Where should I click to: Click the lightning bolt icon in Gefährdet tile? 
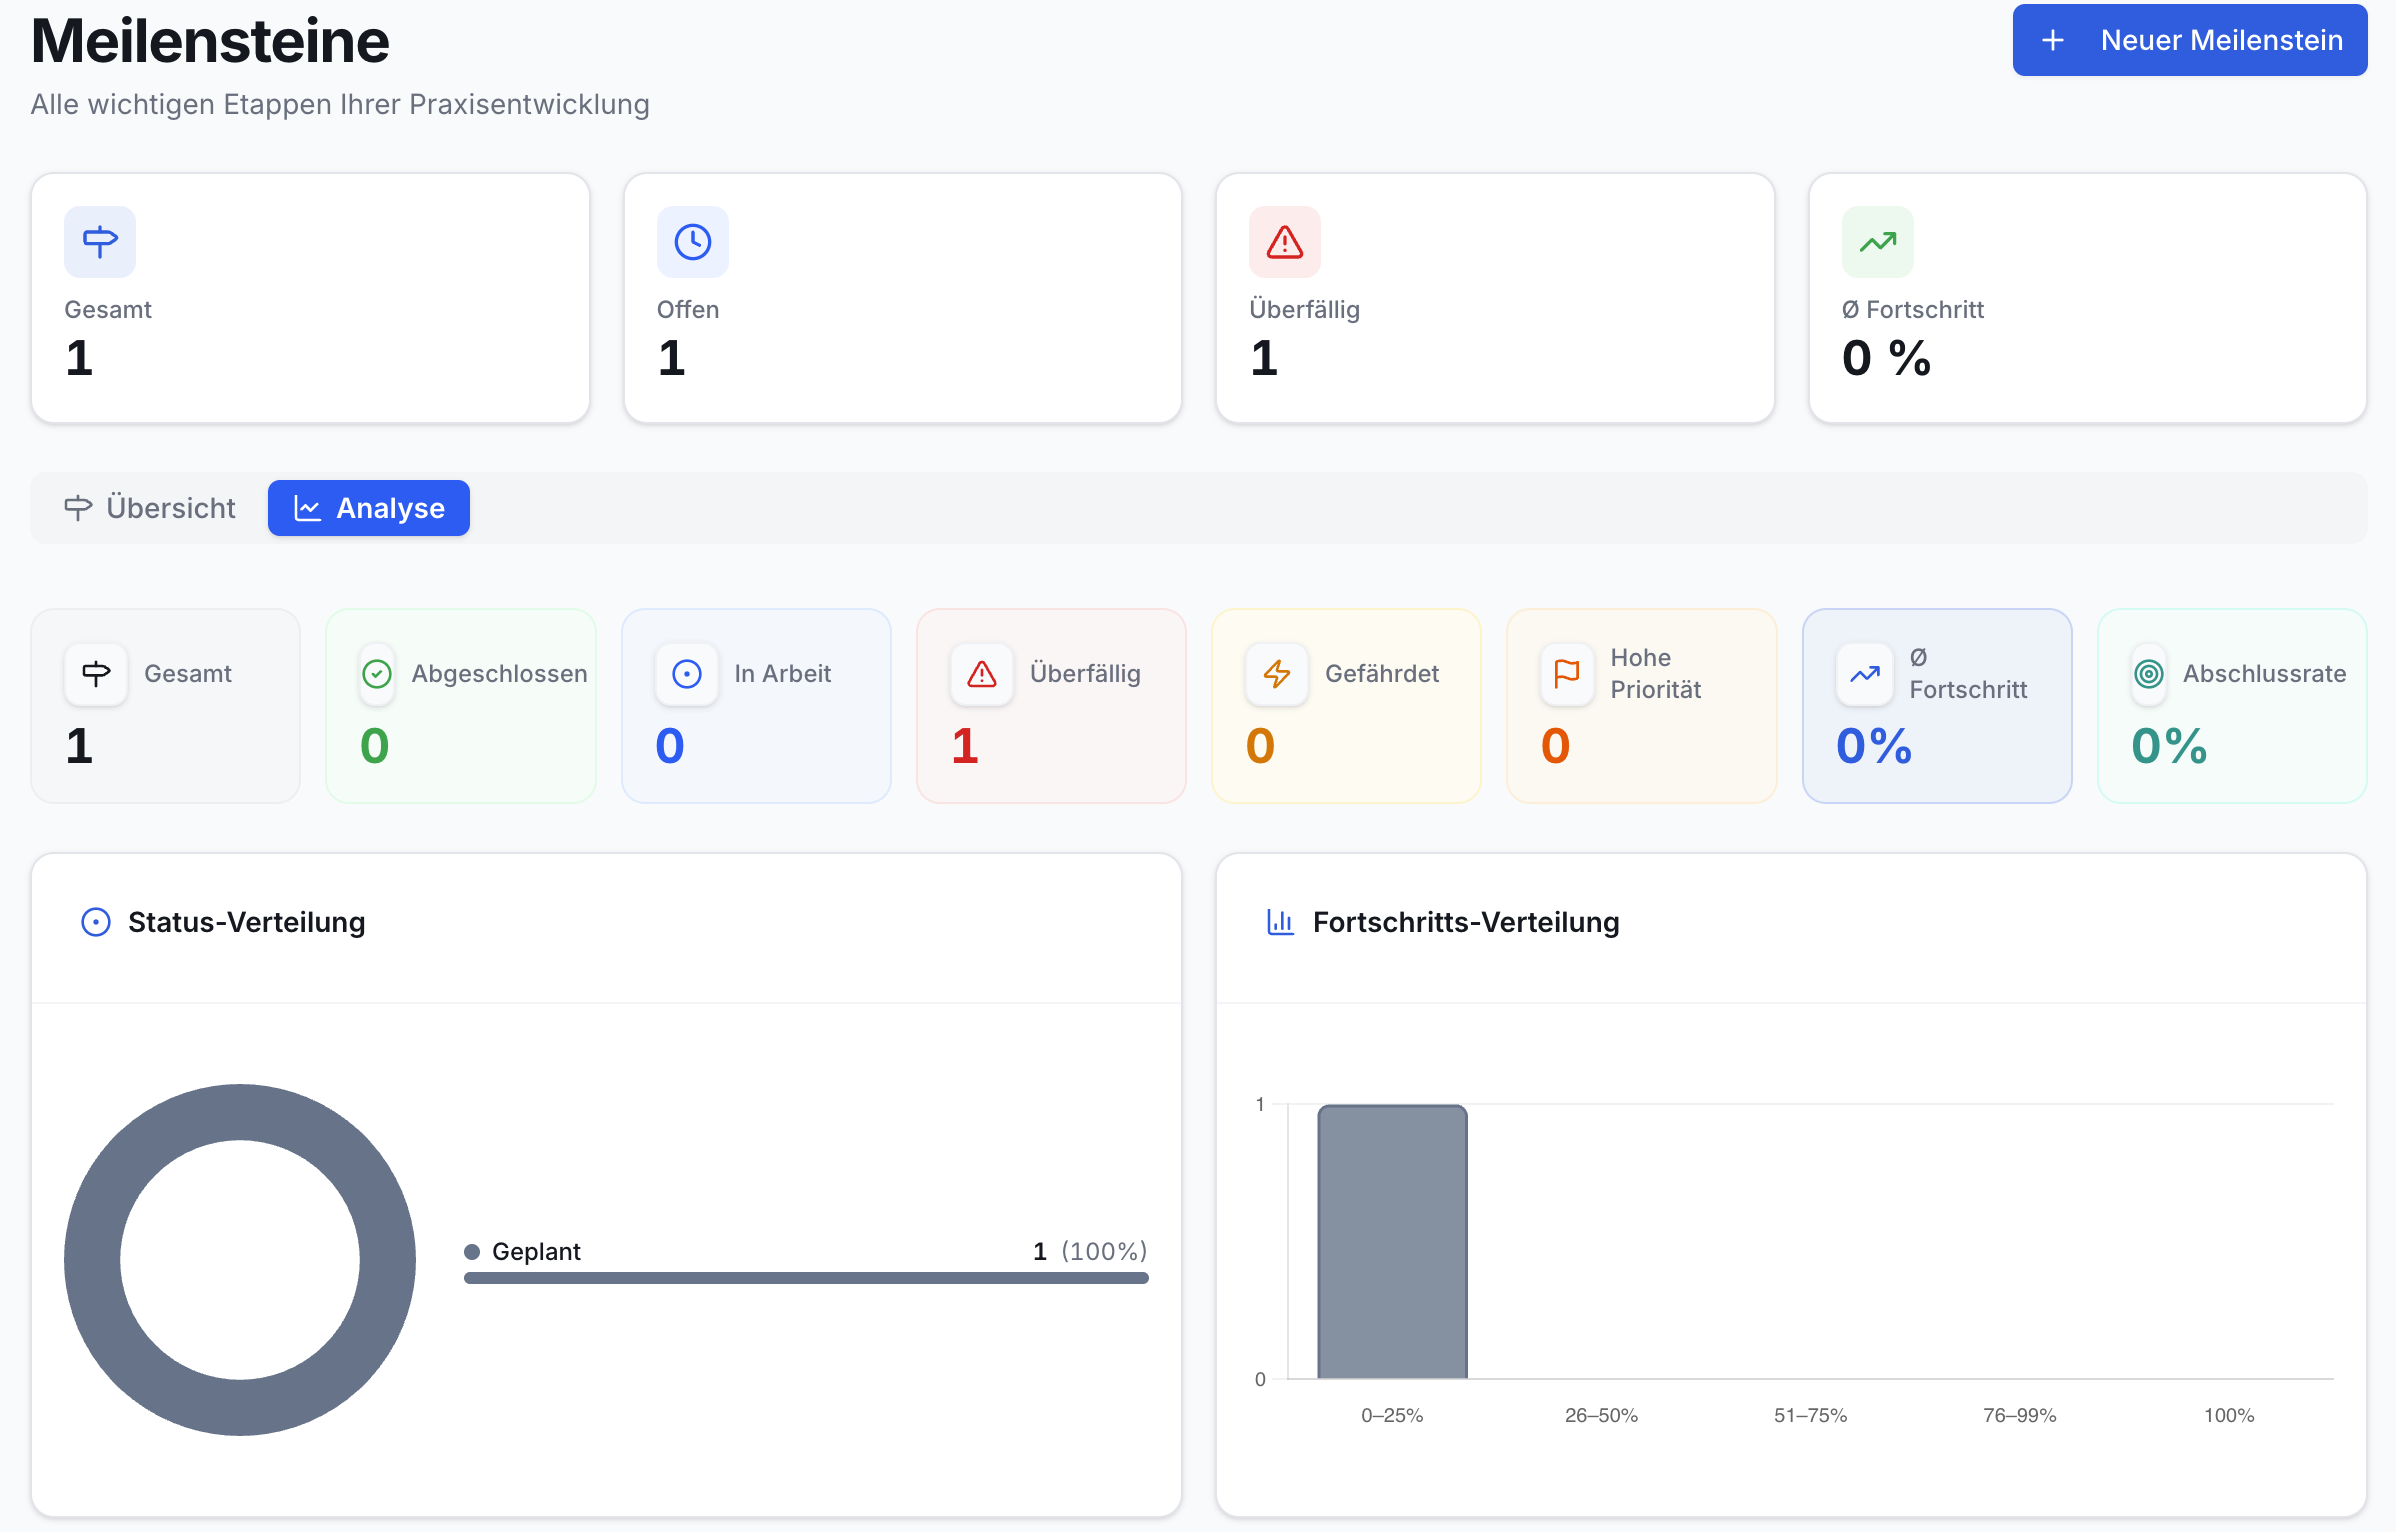[x=1277, y=674]
